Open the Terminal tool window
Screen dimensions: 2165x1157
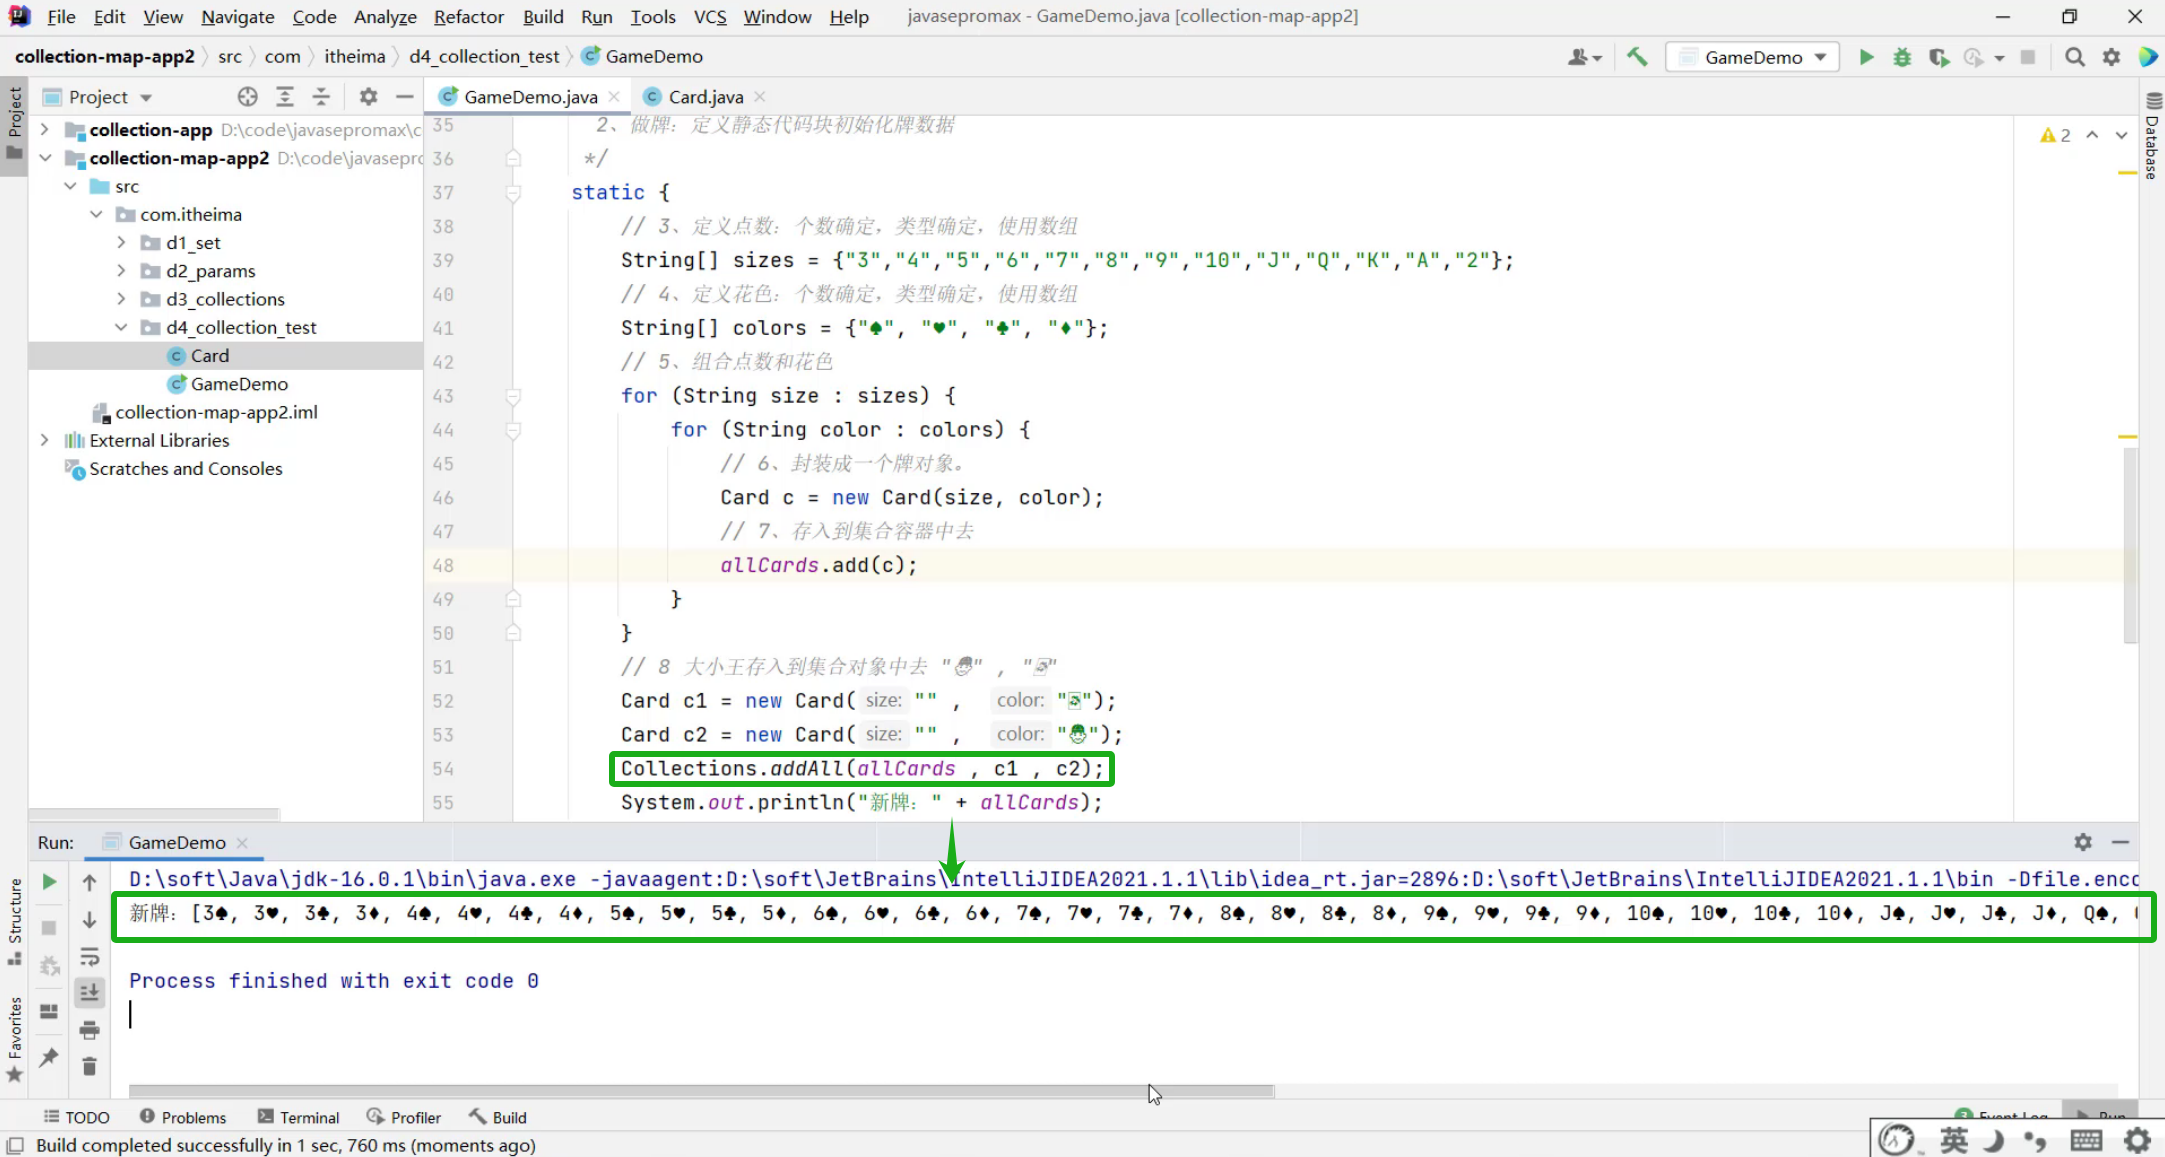coord(299,1117)
